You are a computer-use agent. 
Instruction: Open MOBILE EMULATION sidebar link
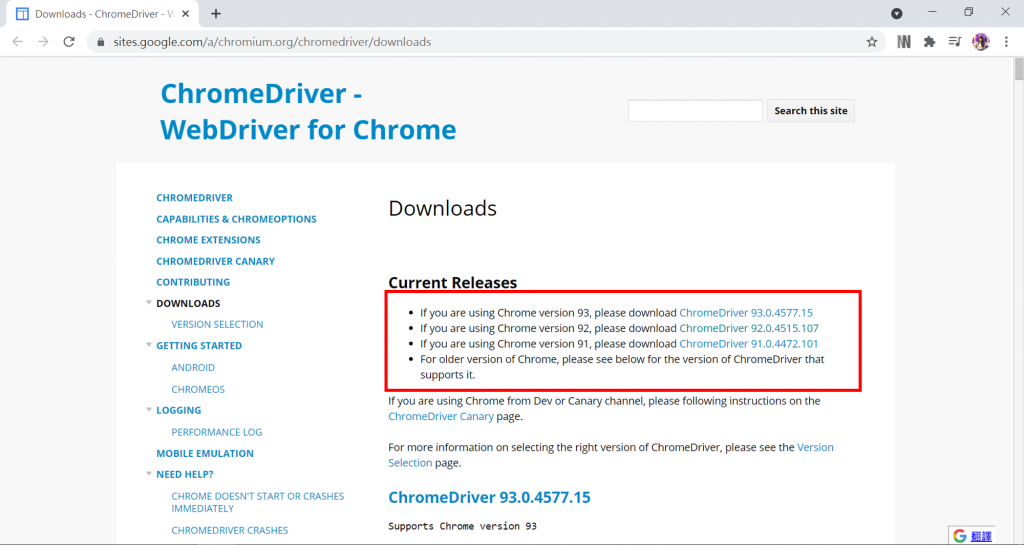[x=204, y=454]
